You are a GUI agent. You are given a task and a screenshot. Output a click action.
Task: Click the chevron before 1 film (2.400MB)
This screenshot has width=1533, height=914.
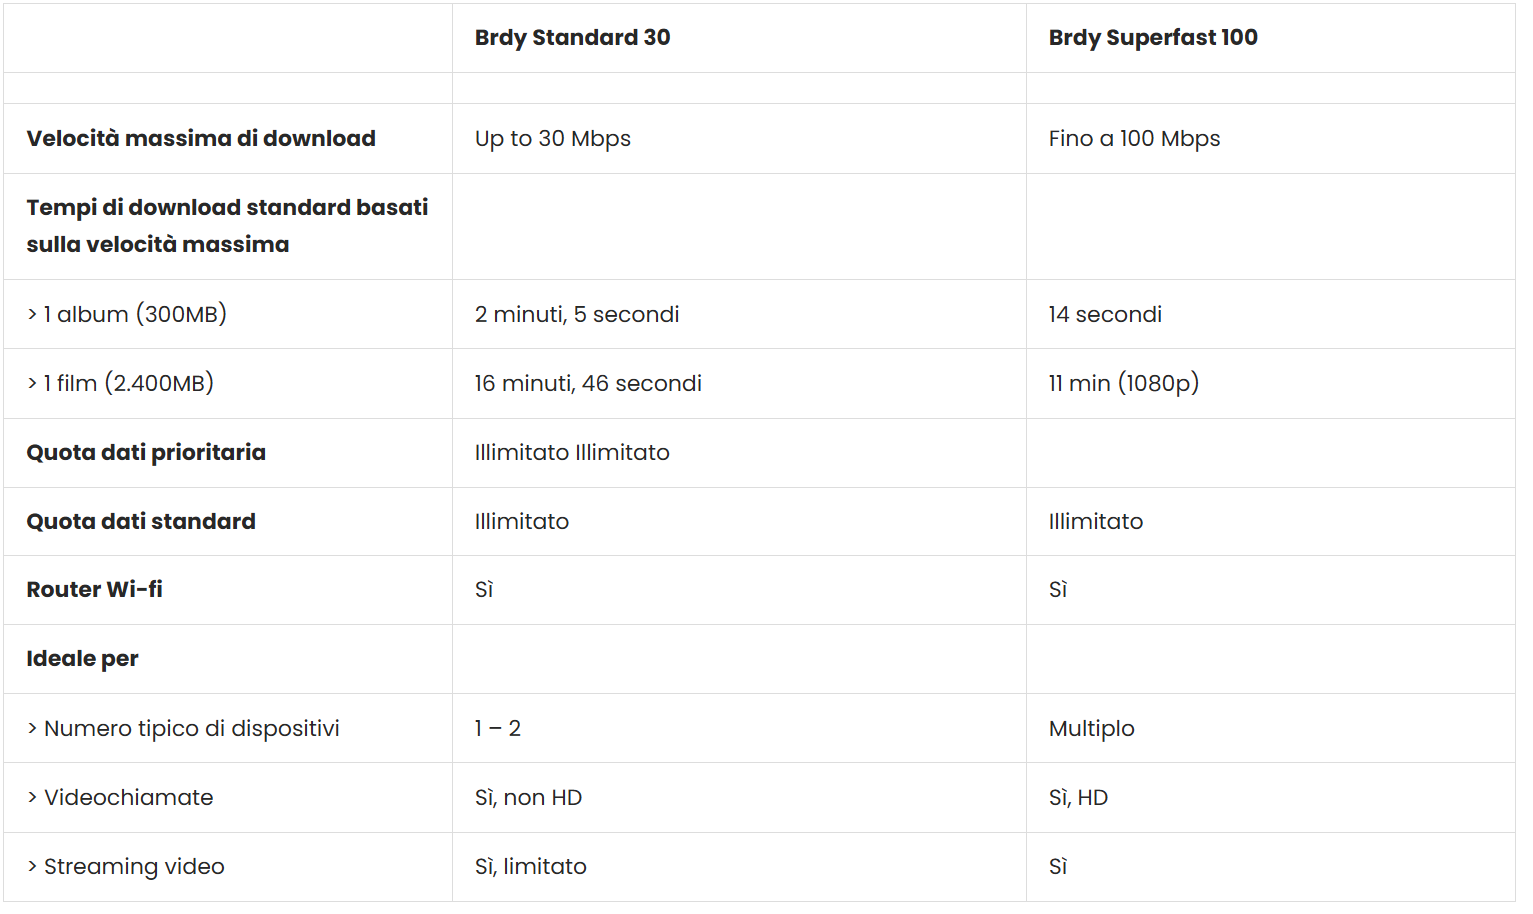pos(32,384)
